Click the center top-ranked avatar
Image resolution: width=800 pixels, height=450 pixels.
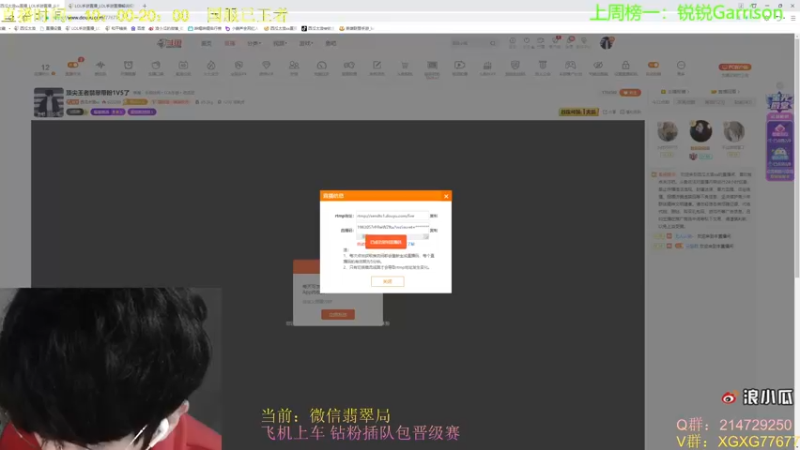click(x=701, y=131)
